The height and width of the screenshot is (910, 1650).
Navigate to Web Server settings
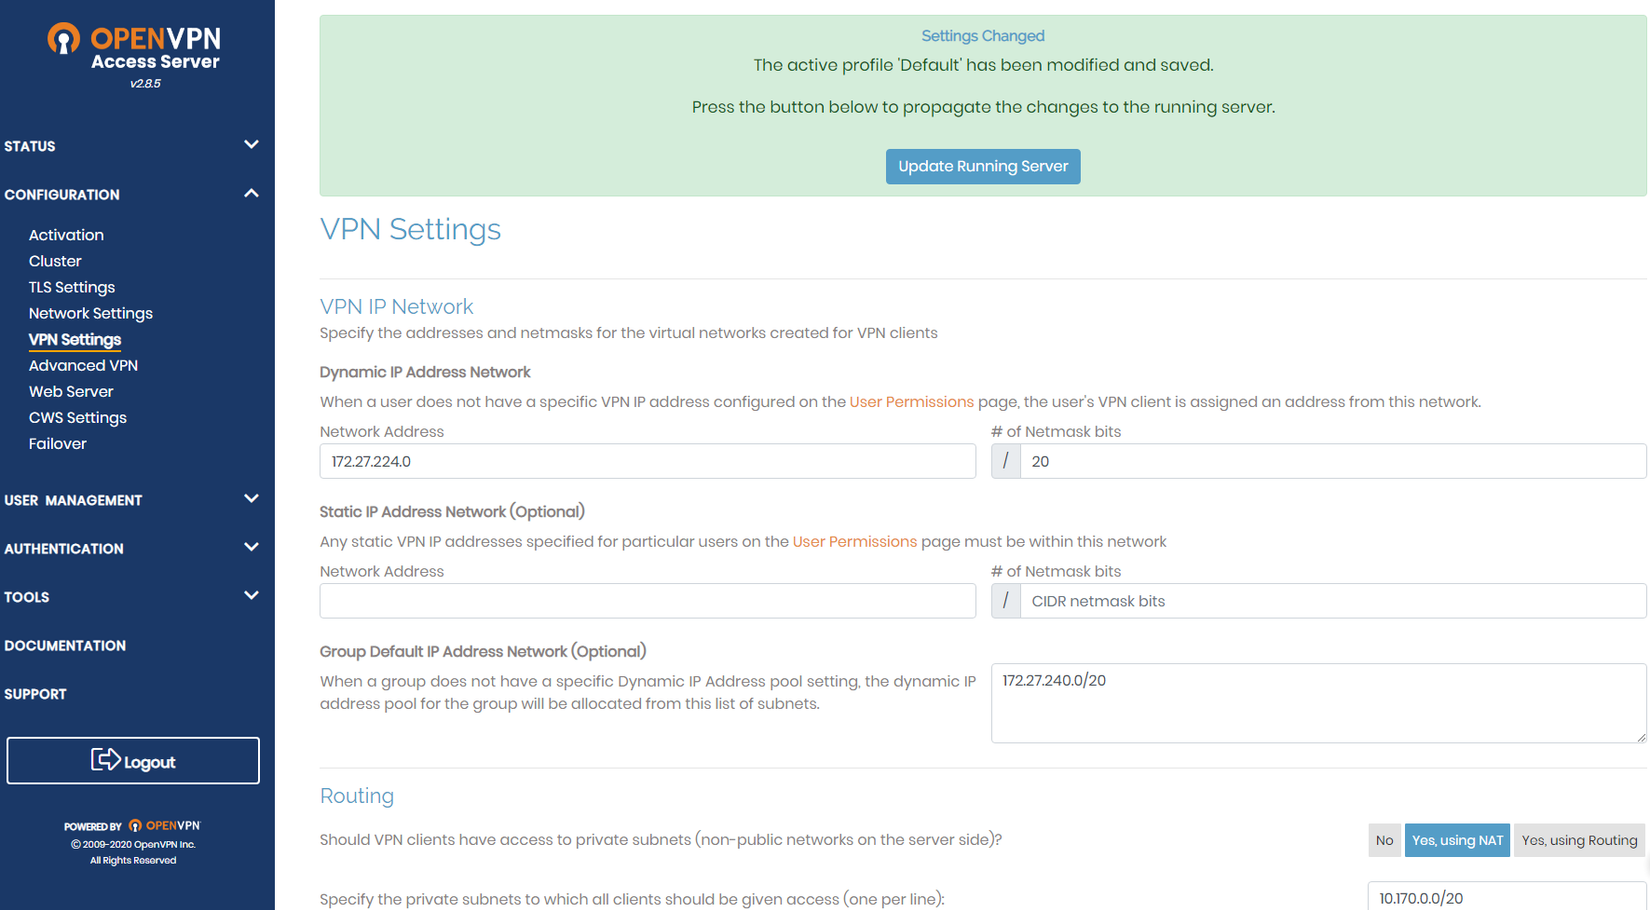click(71, 391)
